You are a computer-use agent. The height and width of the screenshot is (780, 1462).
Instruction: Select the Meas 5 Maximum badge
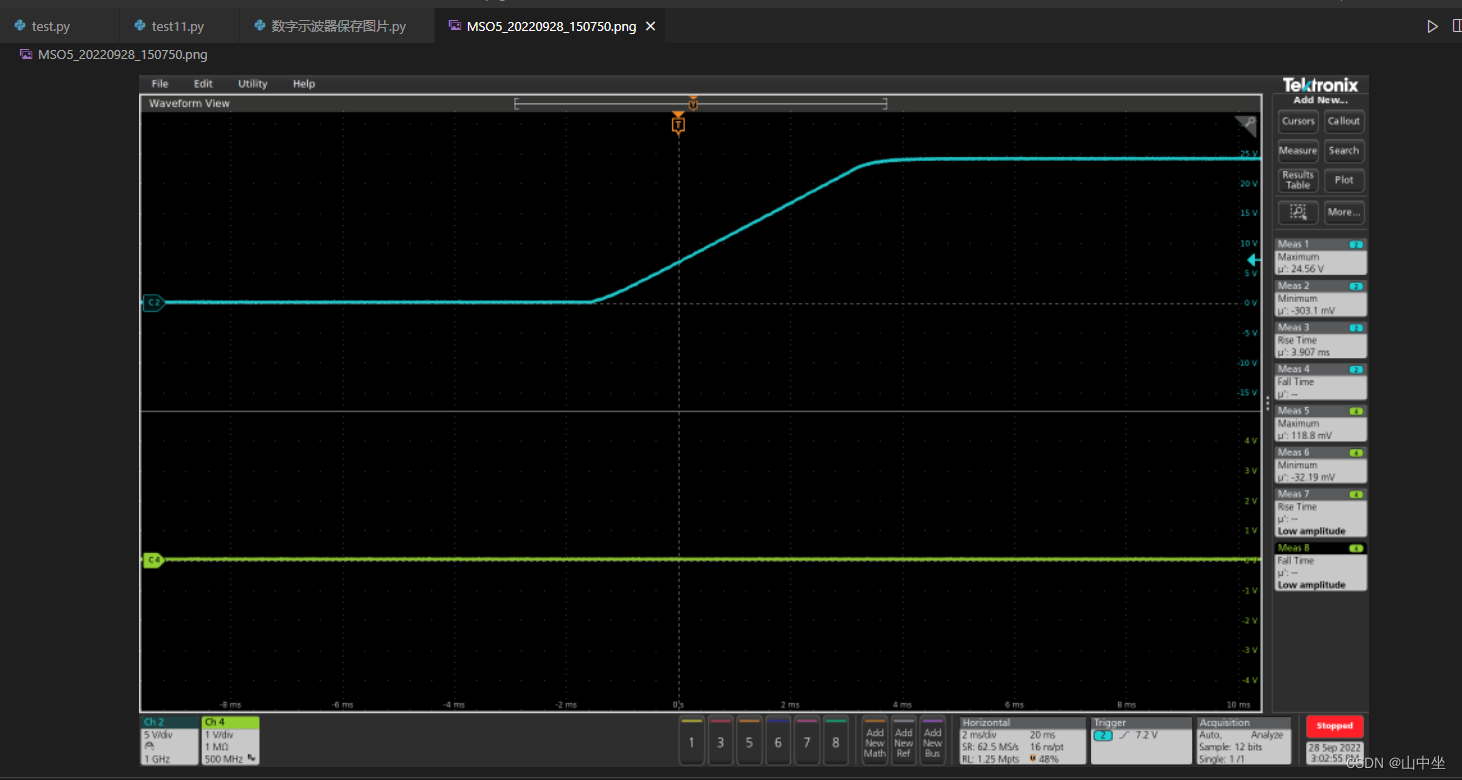[1320, 424]
